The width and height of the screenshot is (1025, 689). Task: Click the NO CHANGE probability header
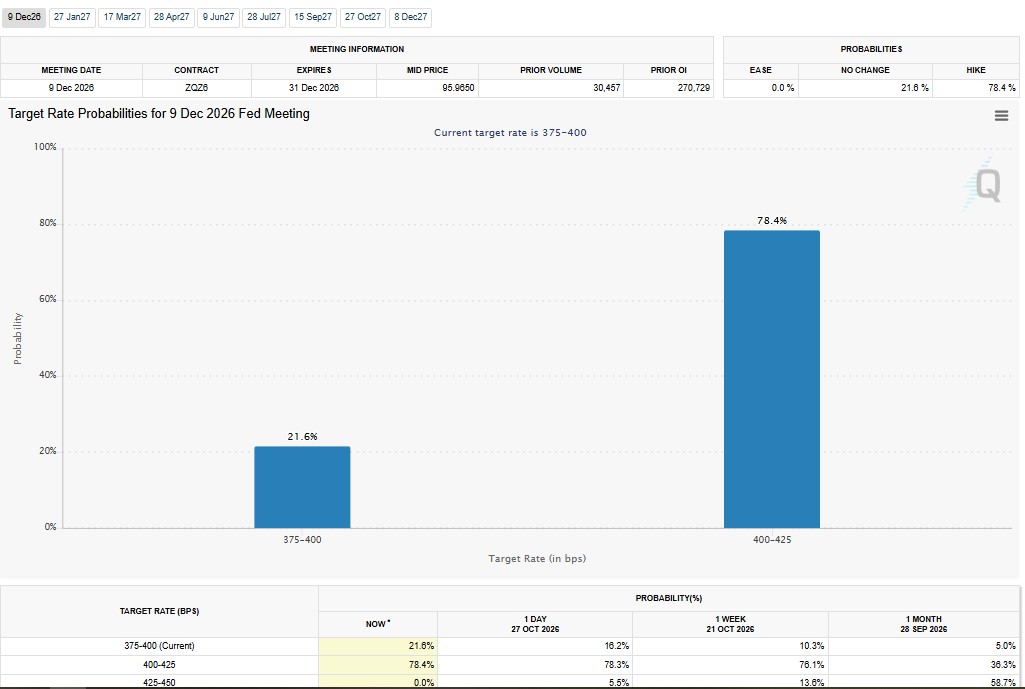pos(865,70)
